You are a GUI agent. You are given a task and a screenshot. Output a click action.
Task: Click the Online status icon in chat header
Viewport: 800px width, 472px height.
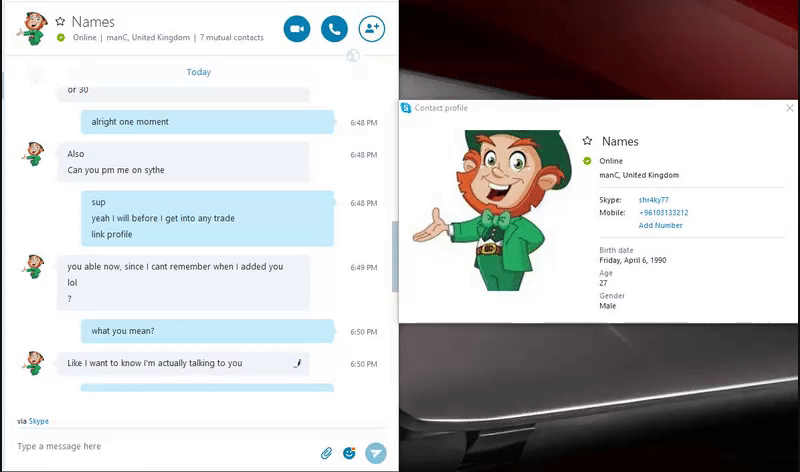pos(61,37)
